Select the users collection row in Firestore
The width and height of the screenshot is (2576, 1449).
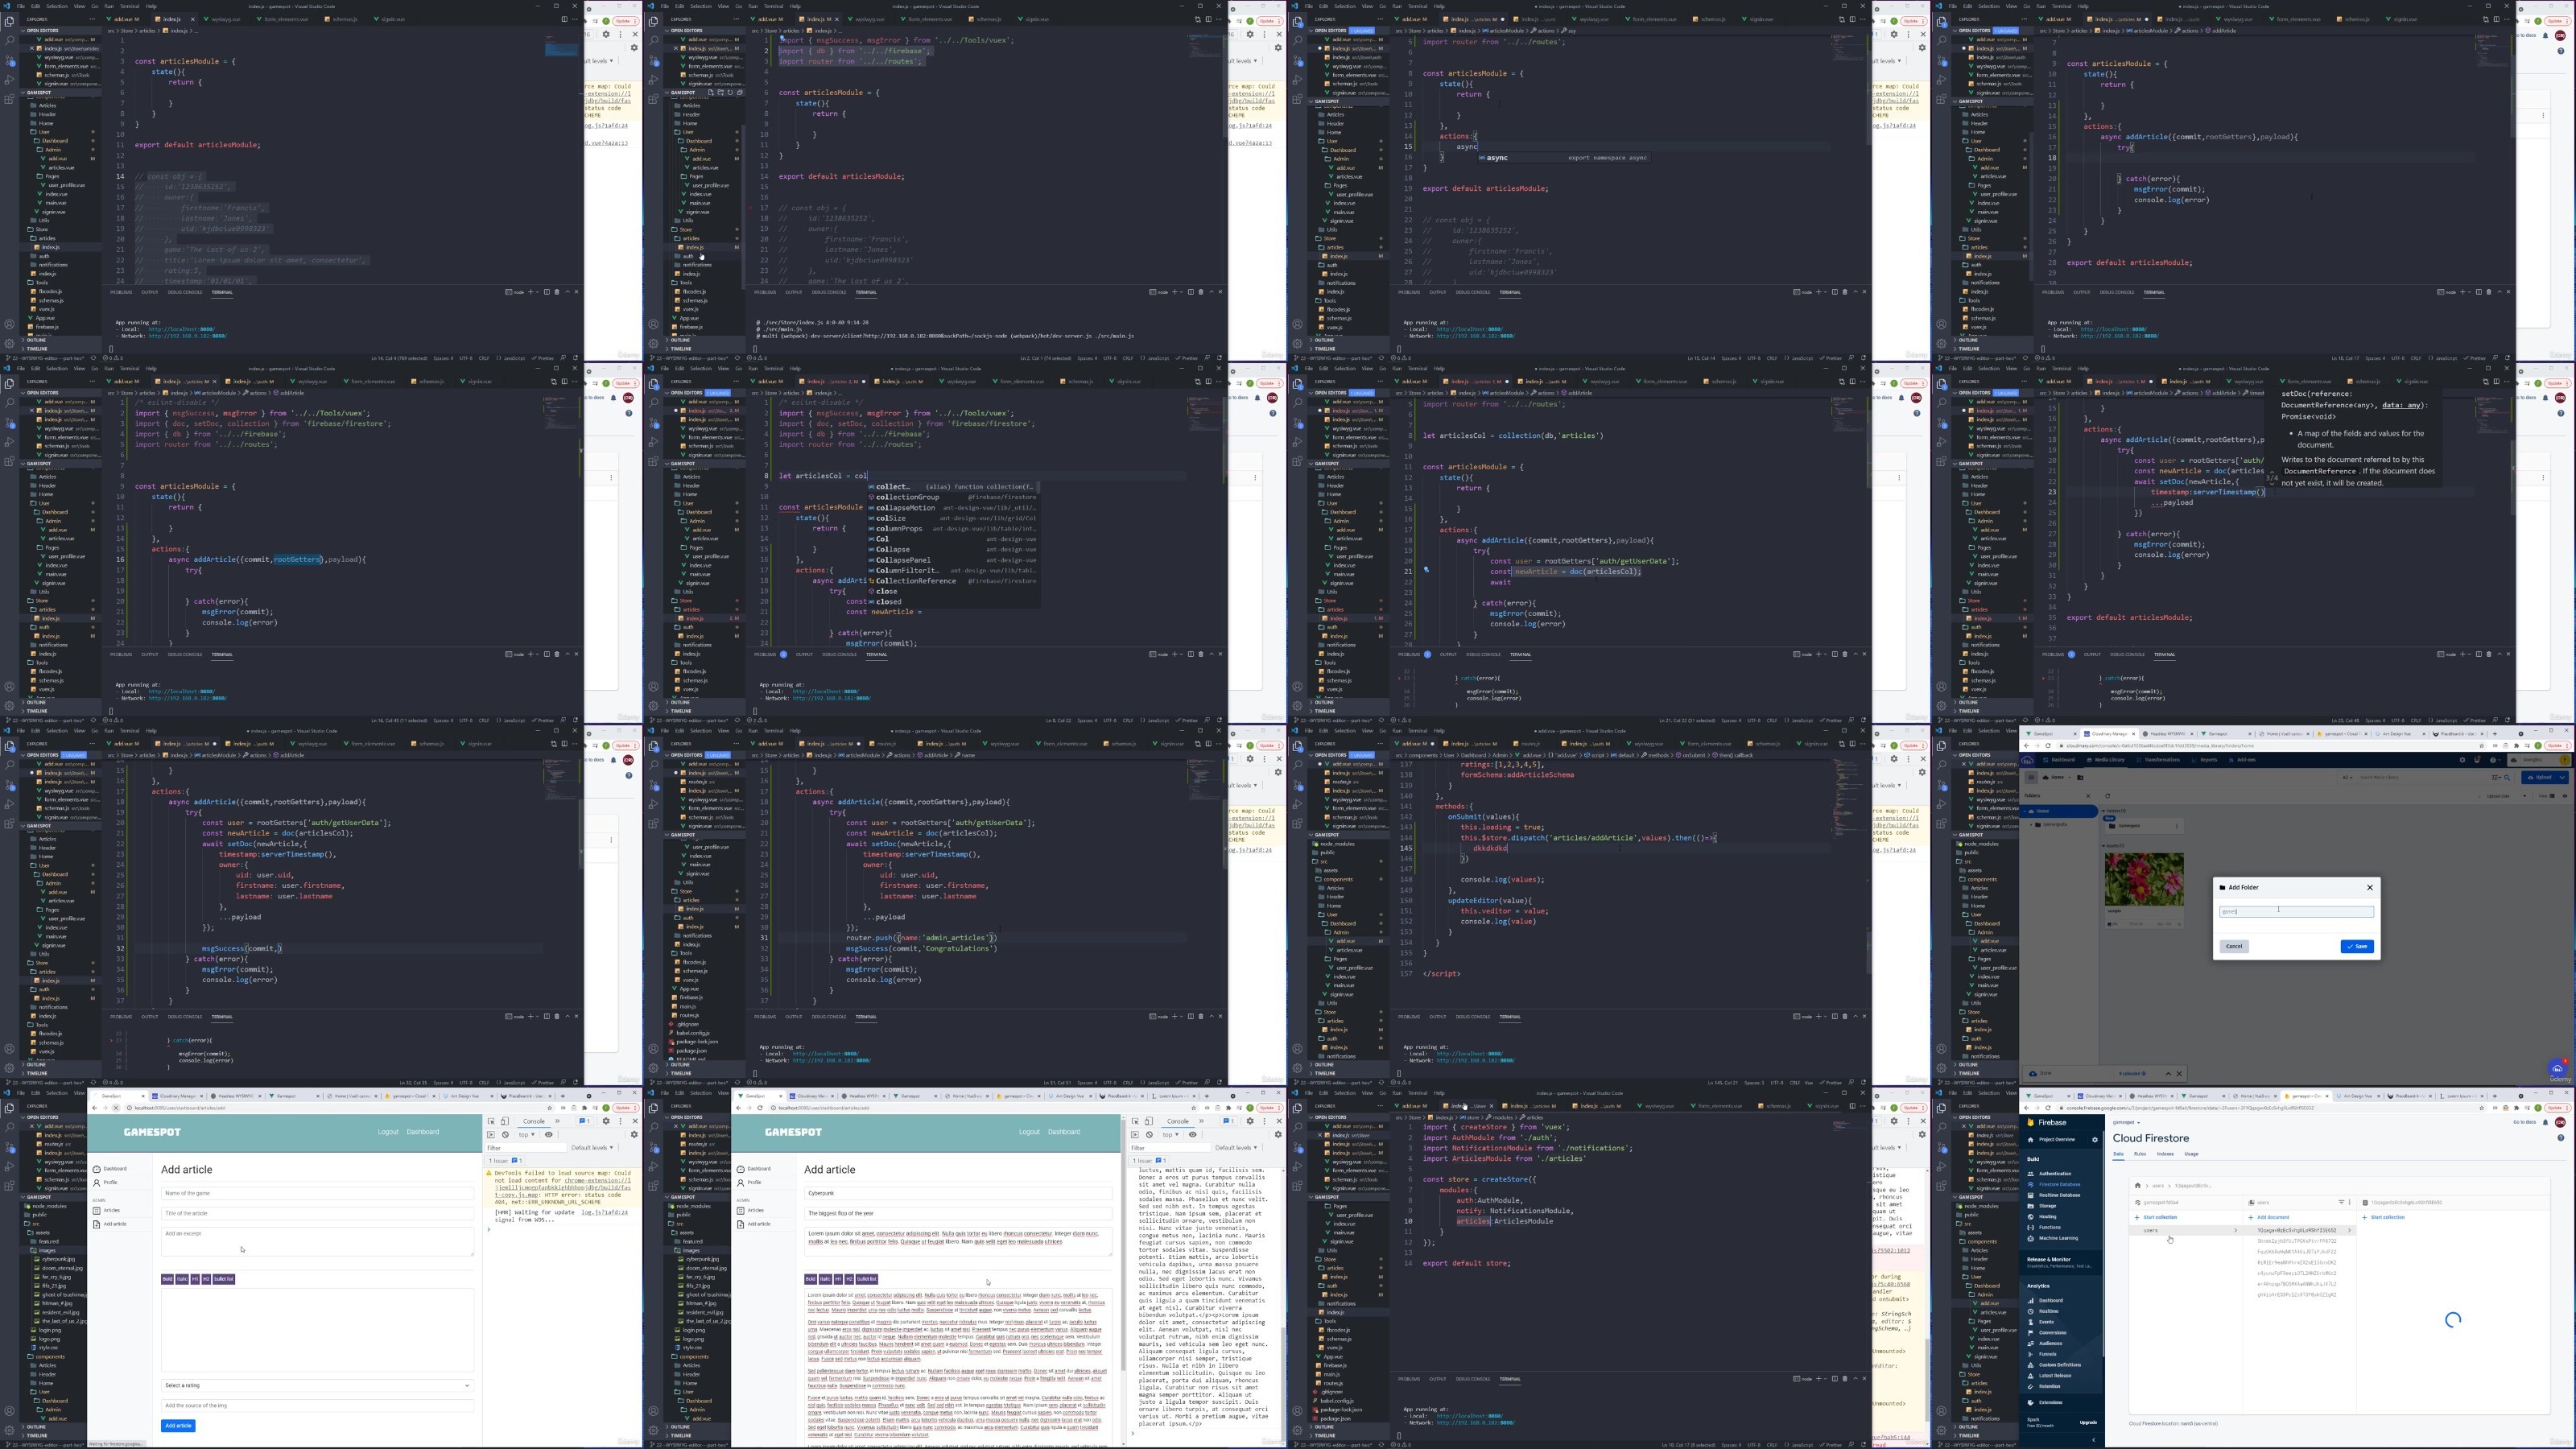(x=2188, y=1231)
